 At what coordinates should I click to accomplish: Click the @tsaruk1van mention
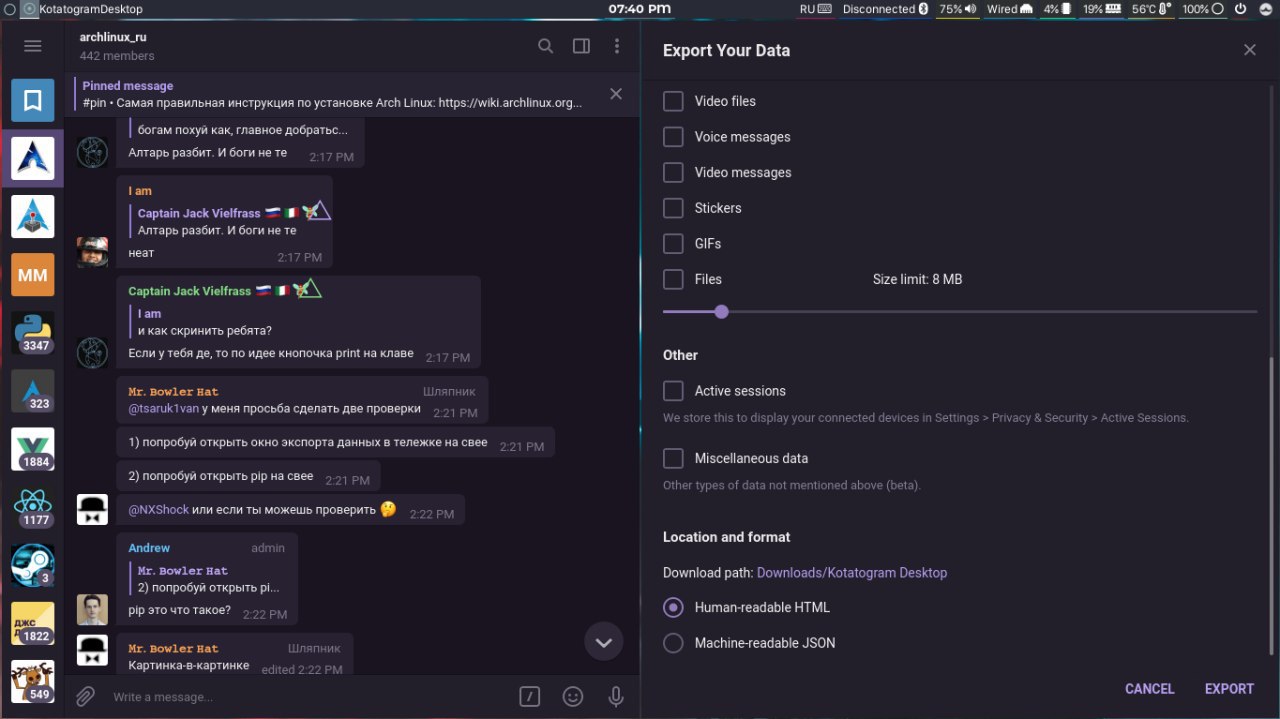[164, 408]
